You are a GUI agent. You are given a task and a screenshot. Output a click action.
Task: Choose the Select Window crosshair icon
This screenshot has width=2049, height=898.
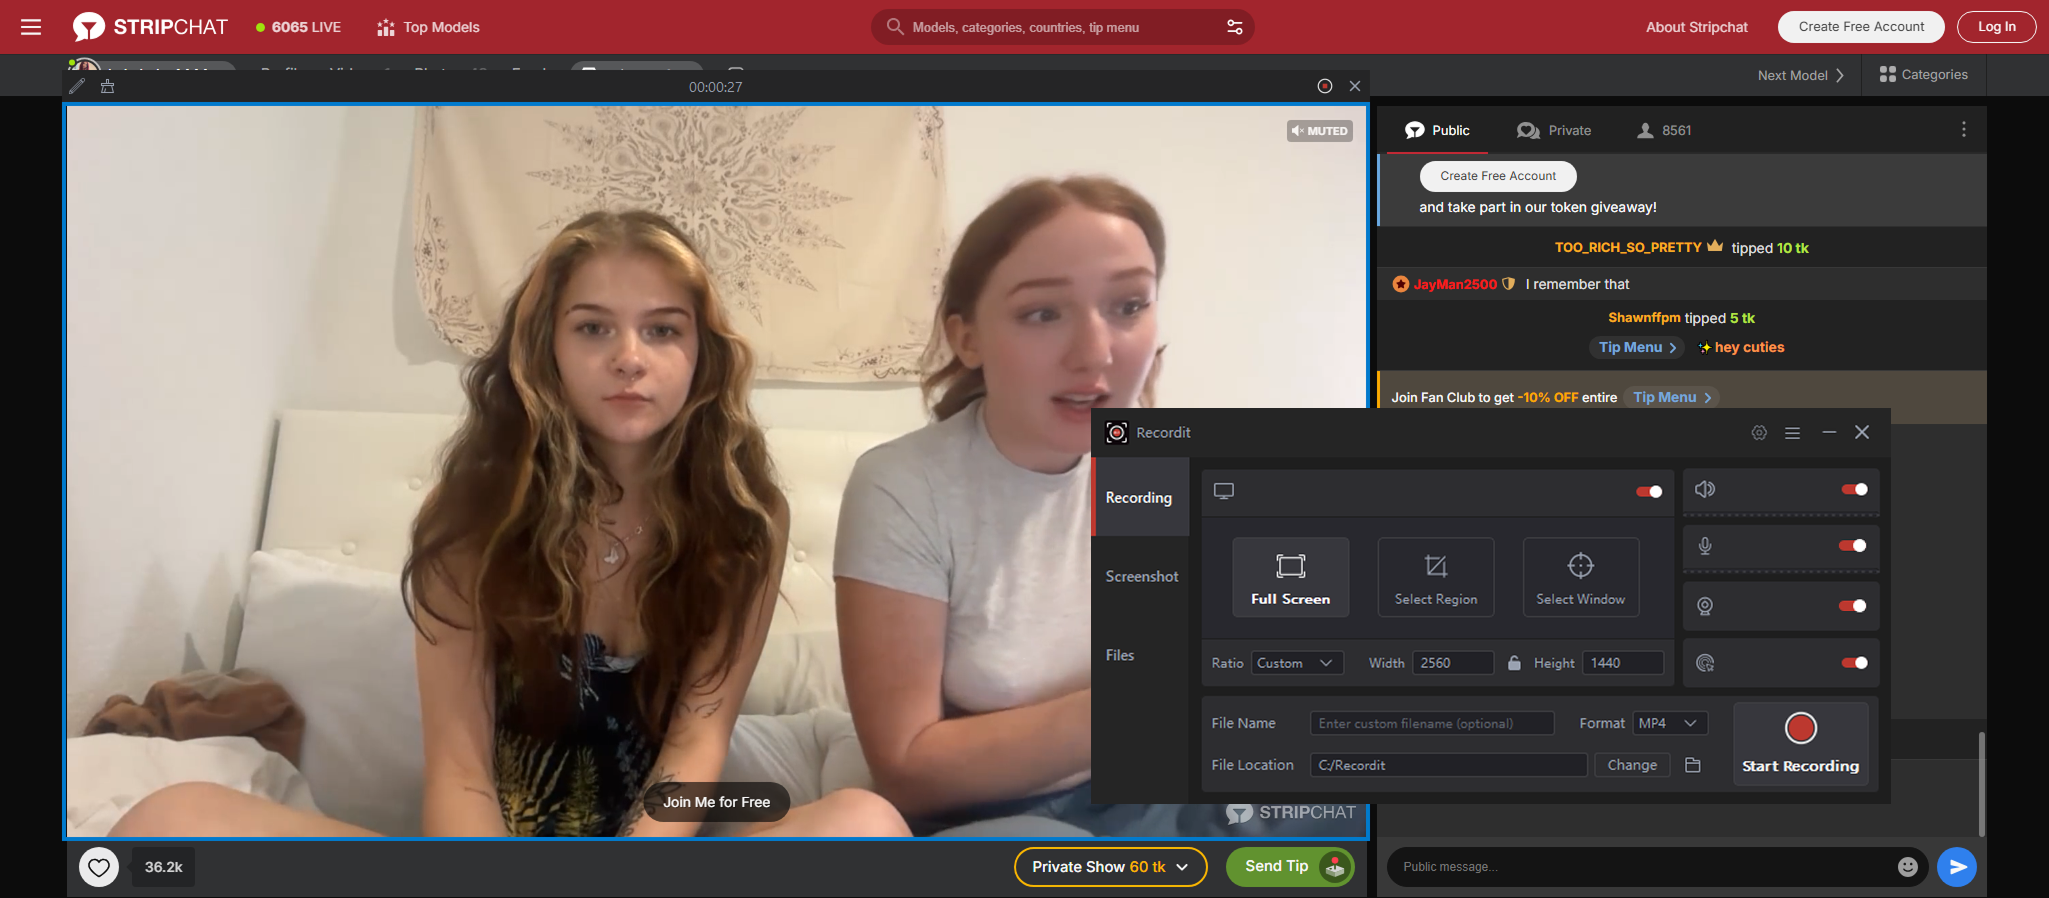tap(1580, 566)
